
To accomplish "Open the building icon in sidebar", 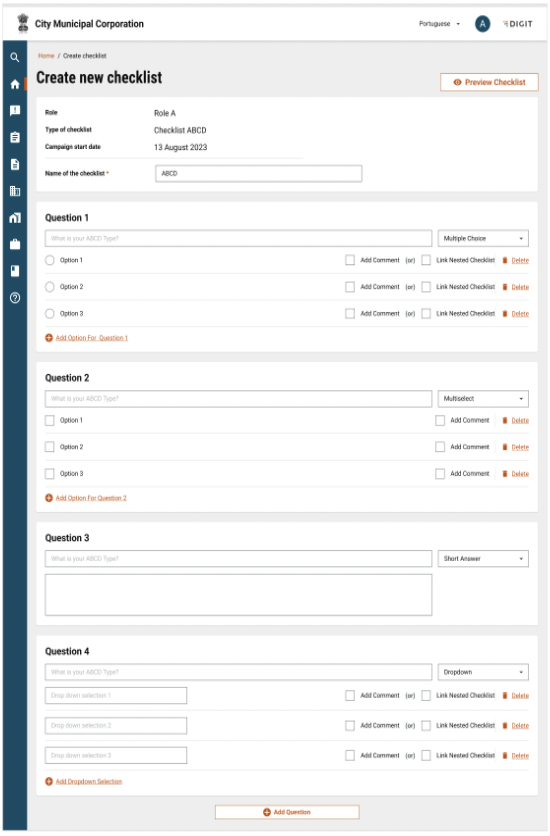I will 15,191.
